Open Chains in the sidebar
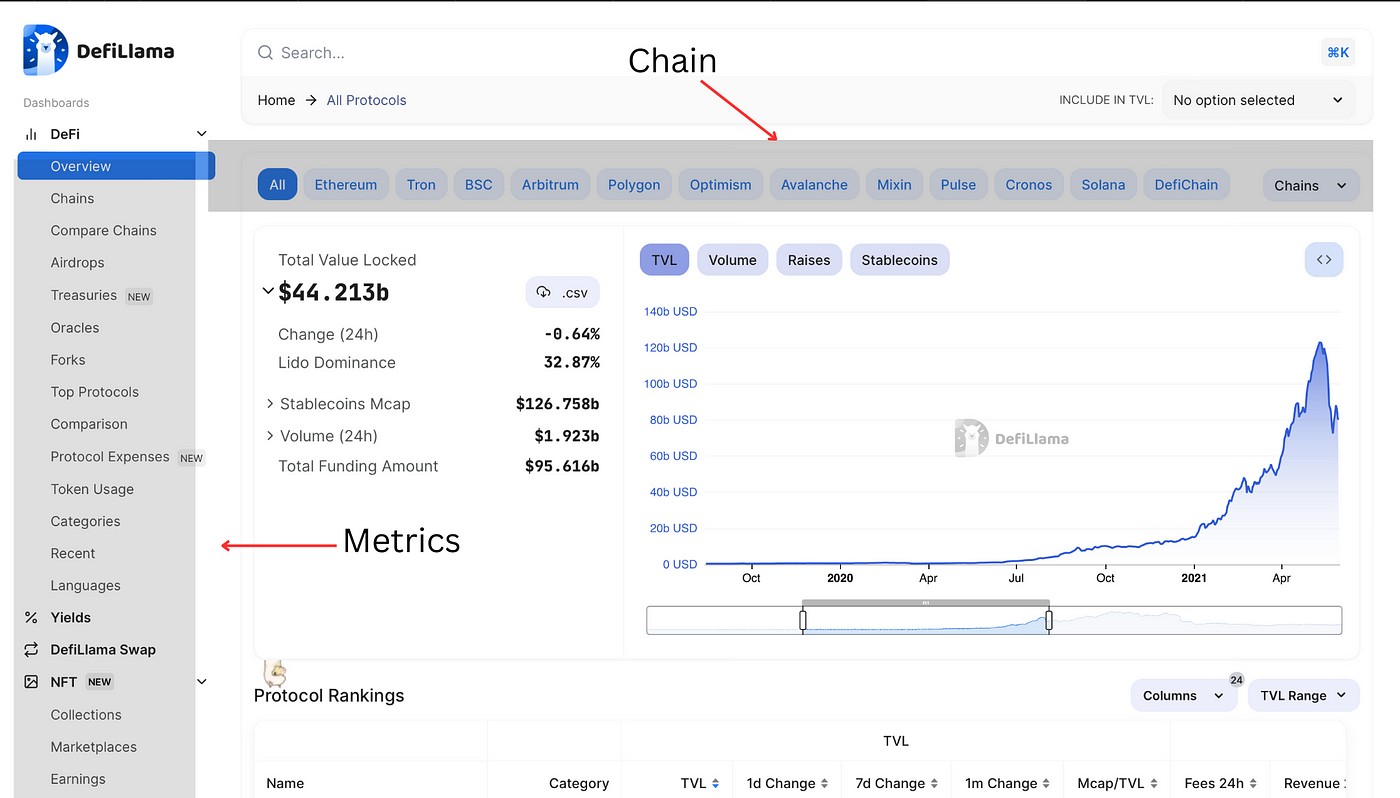This screenshot has height=798, width=1400. pyautogui.click(x=72, y=198)
